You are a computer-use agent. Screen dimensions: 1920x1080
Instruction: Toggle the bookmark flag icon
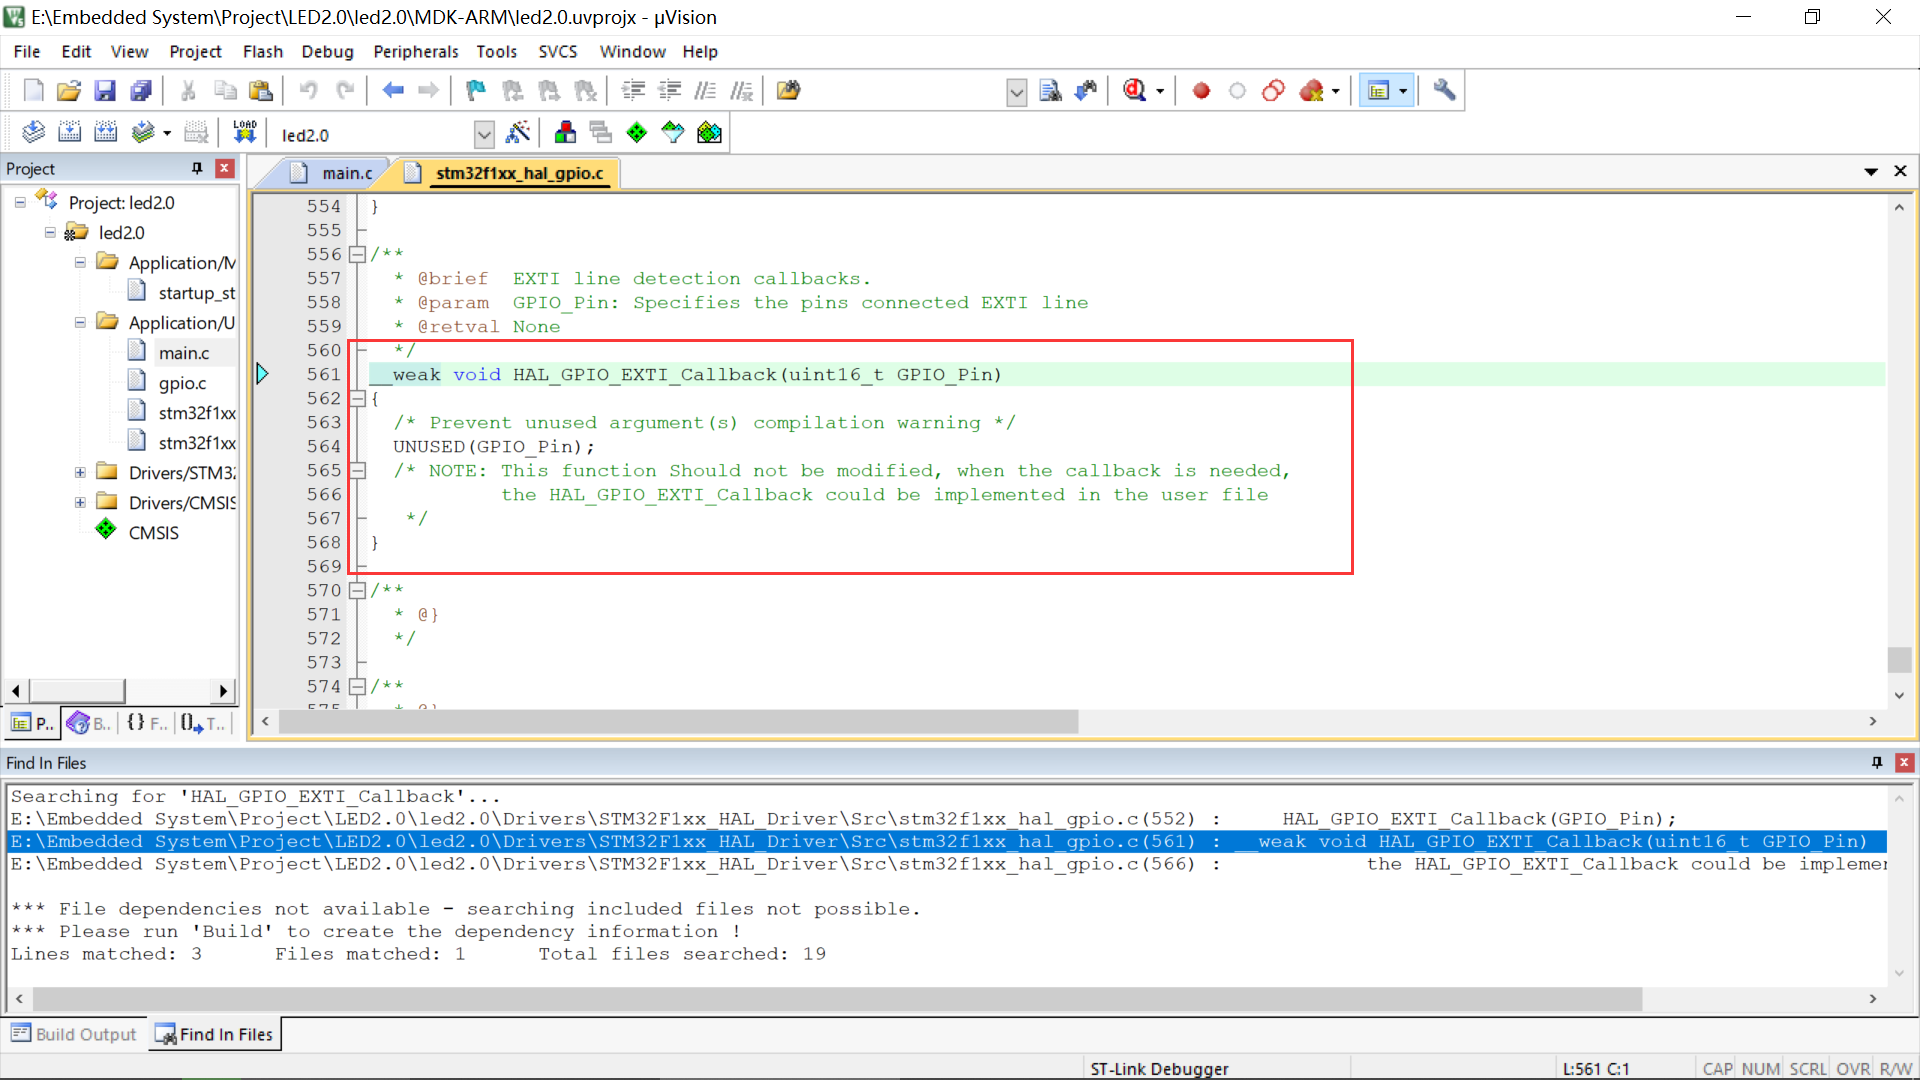point(475,91)
